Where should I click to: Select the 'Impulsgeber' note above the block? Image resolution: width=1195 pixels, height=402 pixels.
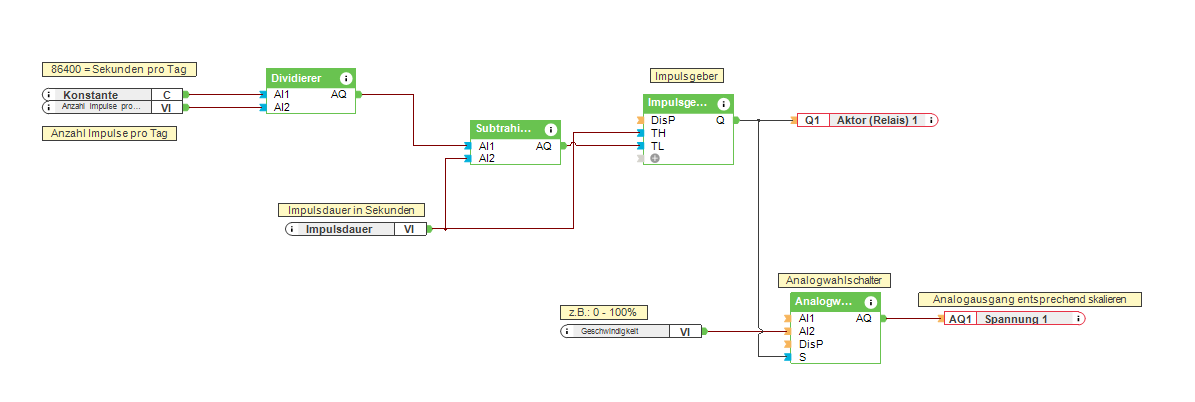[687, 76]
